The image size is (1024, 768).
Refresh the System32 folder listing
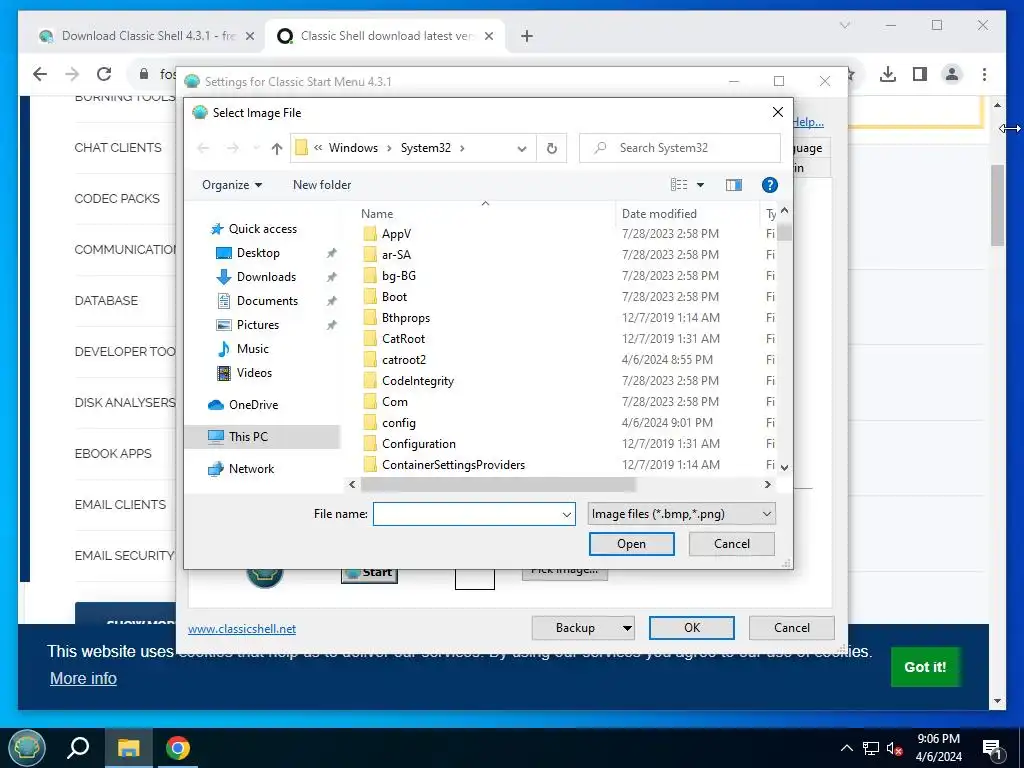point(551,148)
